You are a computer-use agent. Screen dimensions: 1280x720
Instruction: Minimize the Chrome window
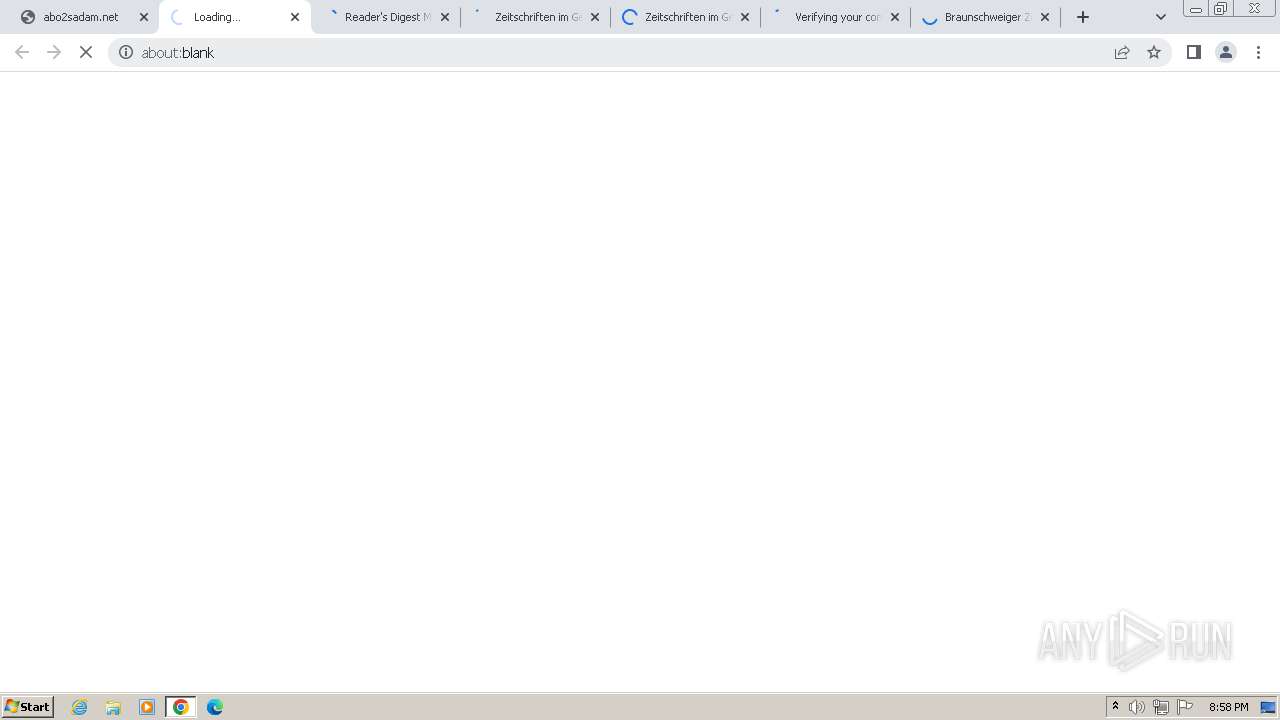point(1196,9)
